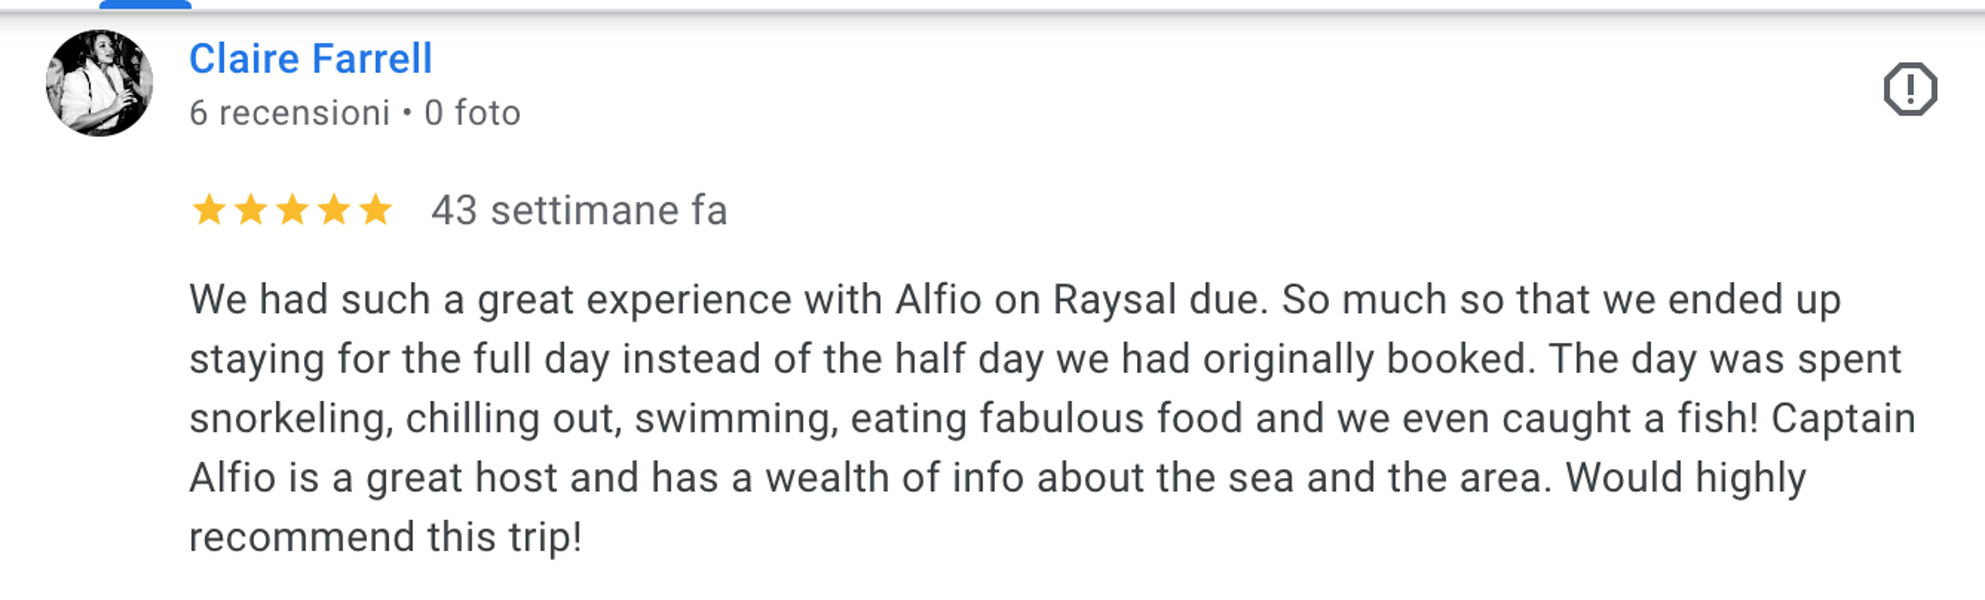Open Claire Farrell's profile photo
This screenshot has width=1985, height=600.
click(x=99, y=83)
